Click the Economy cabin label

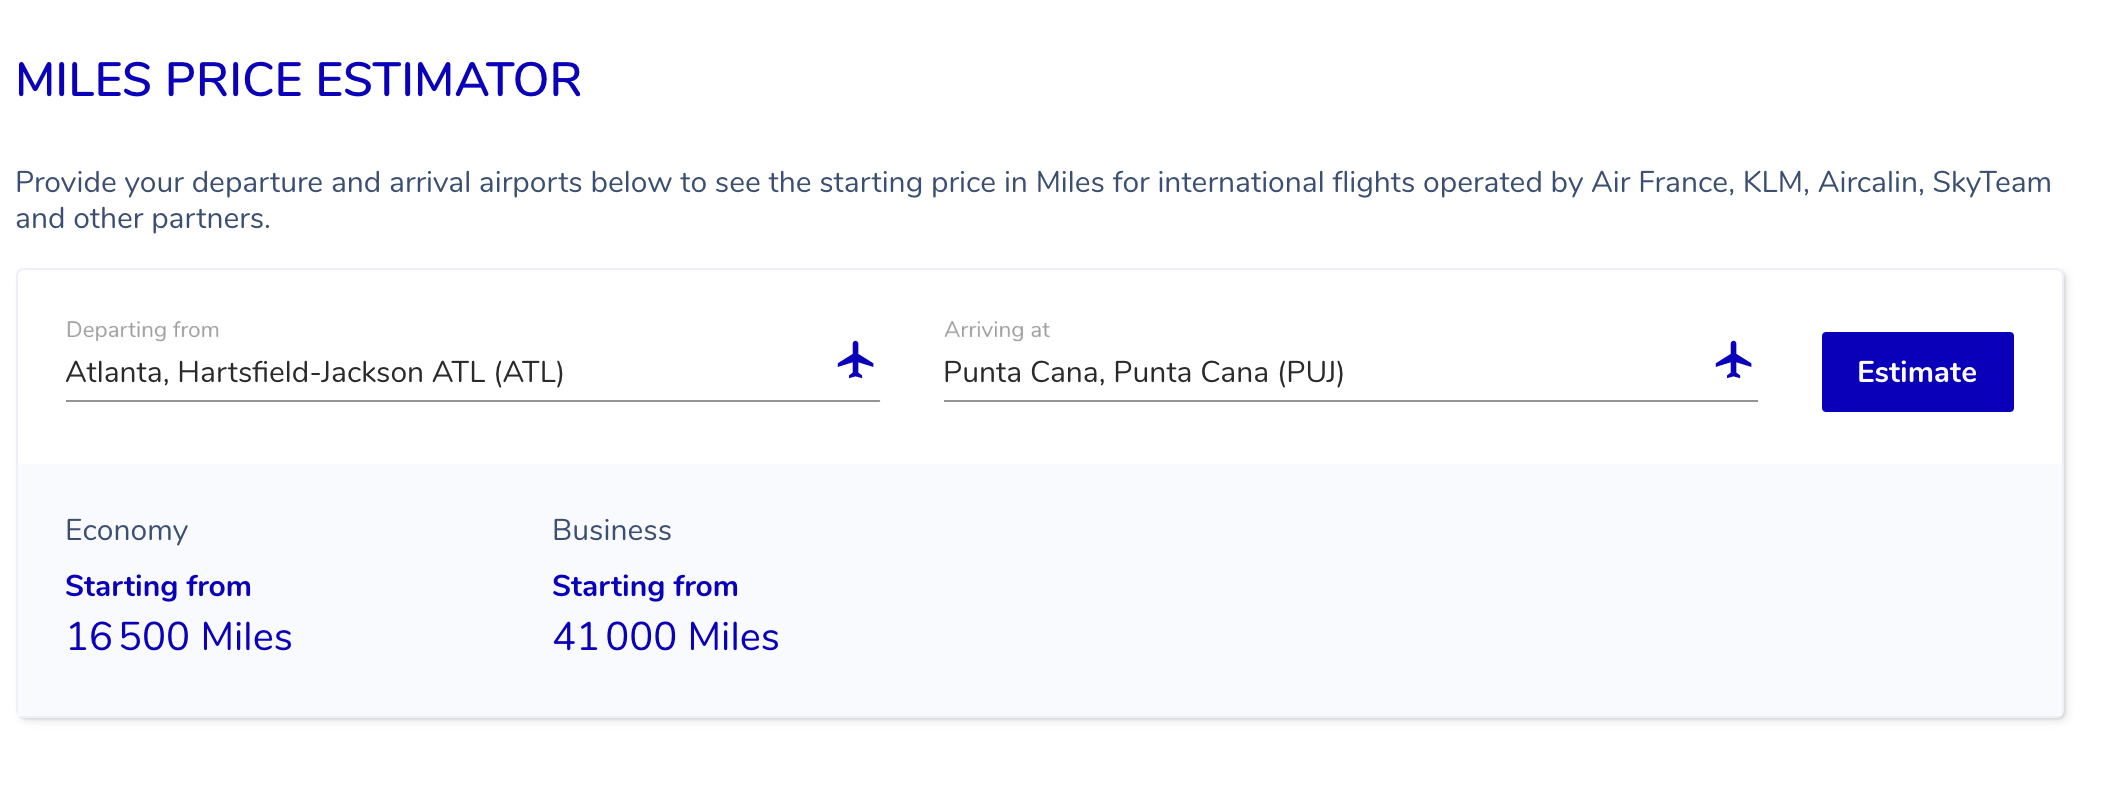pos(127,530)
